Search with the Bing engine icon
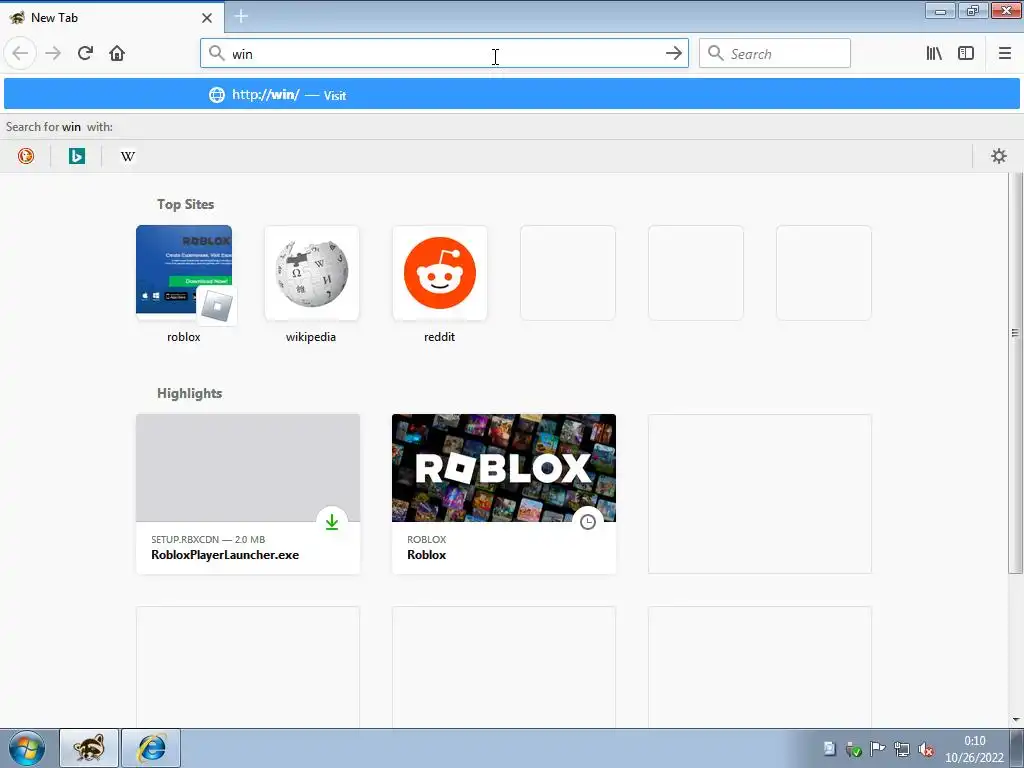 pyautogui.click(x=76, y=156)
